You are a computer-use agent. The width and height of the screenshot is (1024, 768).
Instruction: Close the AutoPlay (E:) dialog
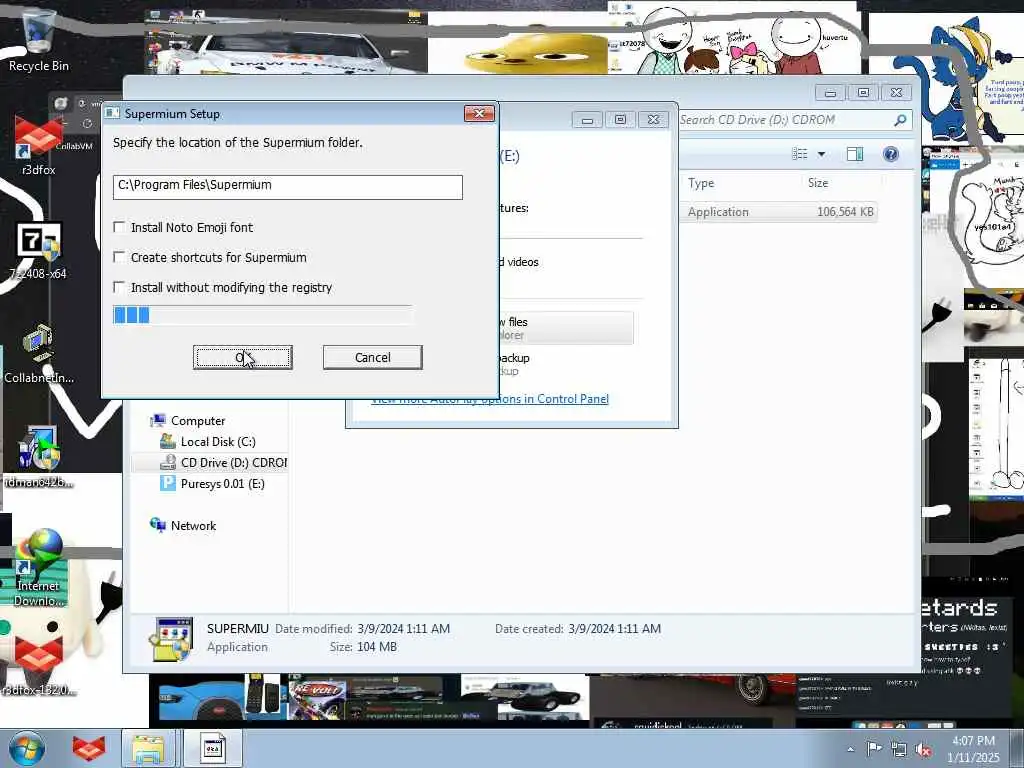tap(653, 120)
